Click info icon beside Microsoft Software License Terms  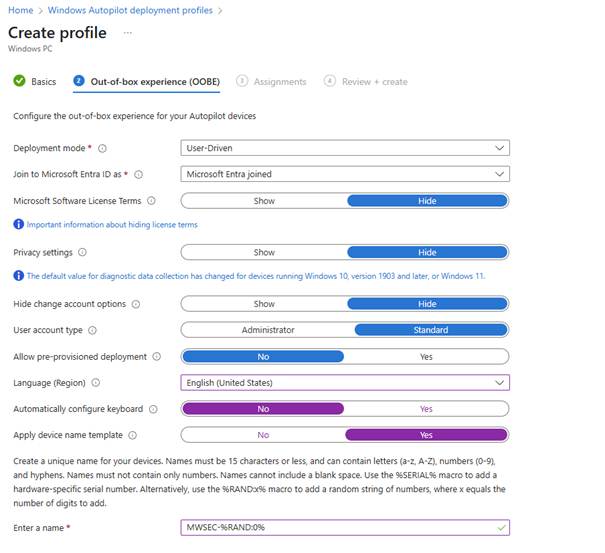point(151,200)
